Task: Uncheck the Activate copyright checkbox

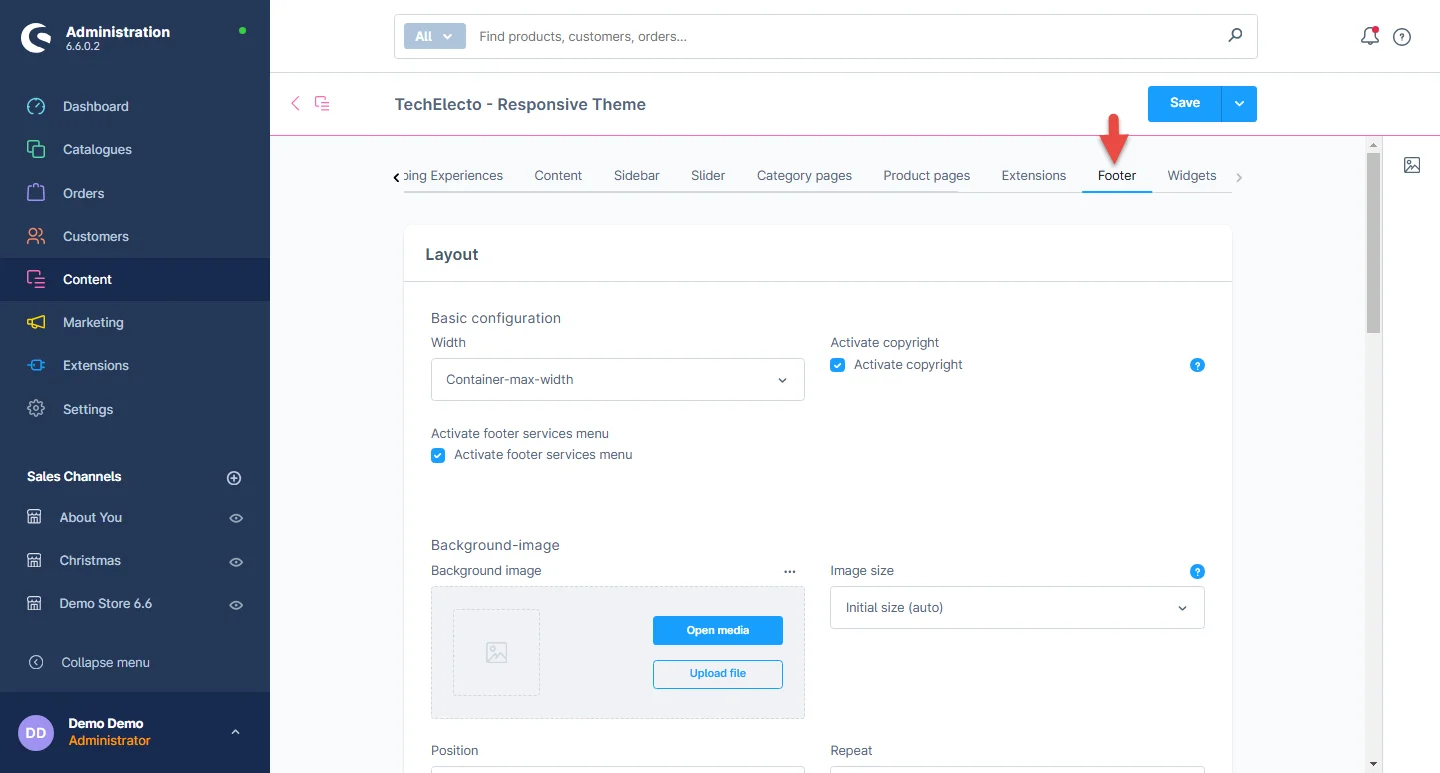Action: click(x=838, y=365)
